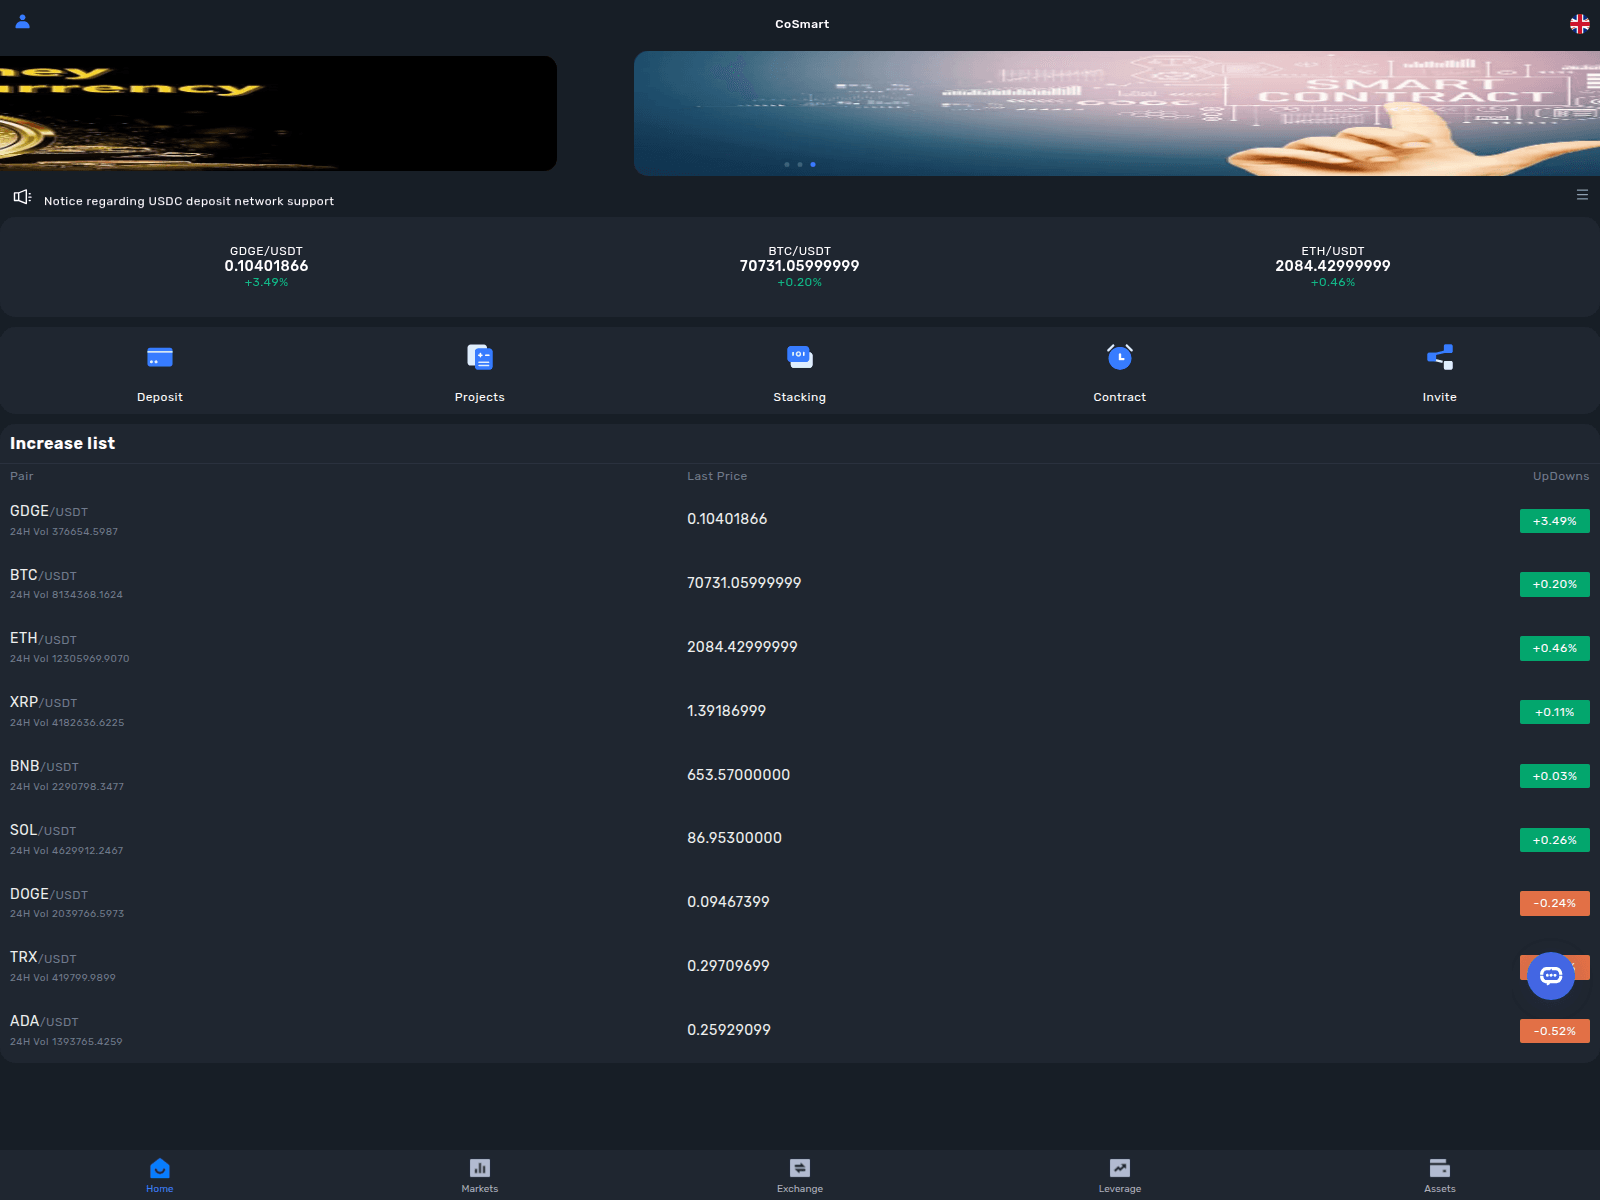This screenshot has height=1200, width=1600.
Task: Open the Markets tab
Action: pos(479,1175)
